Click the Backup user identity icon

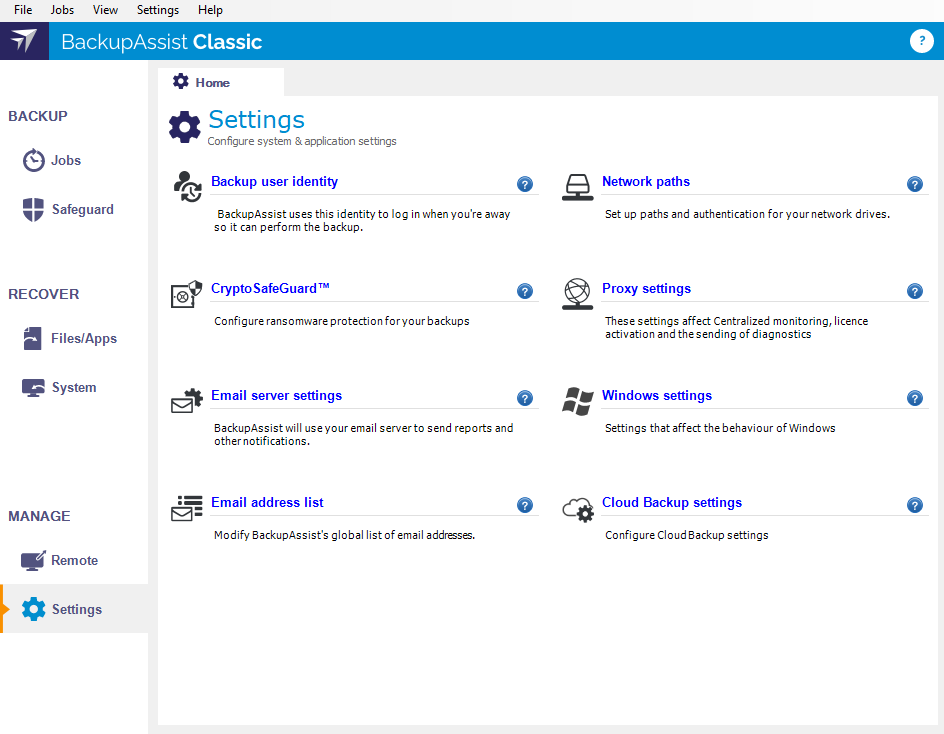(187, 187)
